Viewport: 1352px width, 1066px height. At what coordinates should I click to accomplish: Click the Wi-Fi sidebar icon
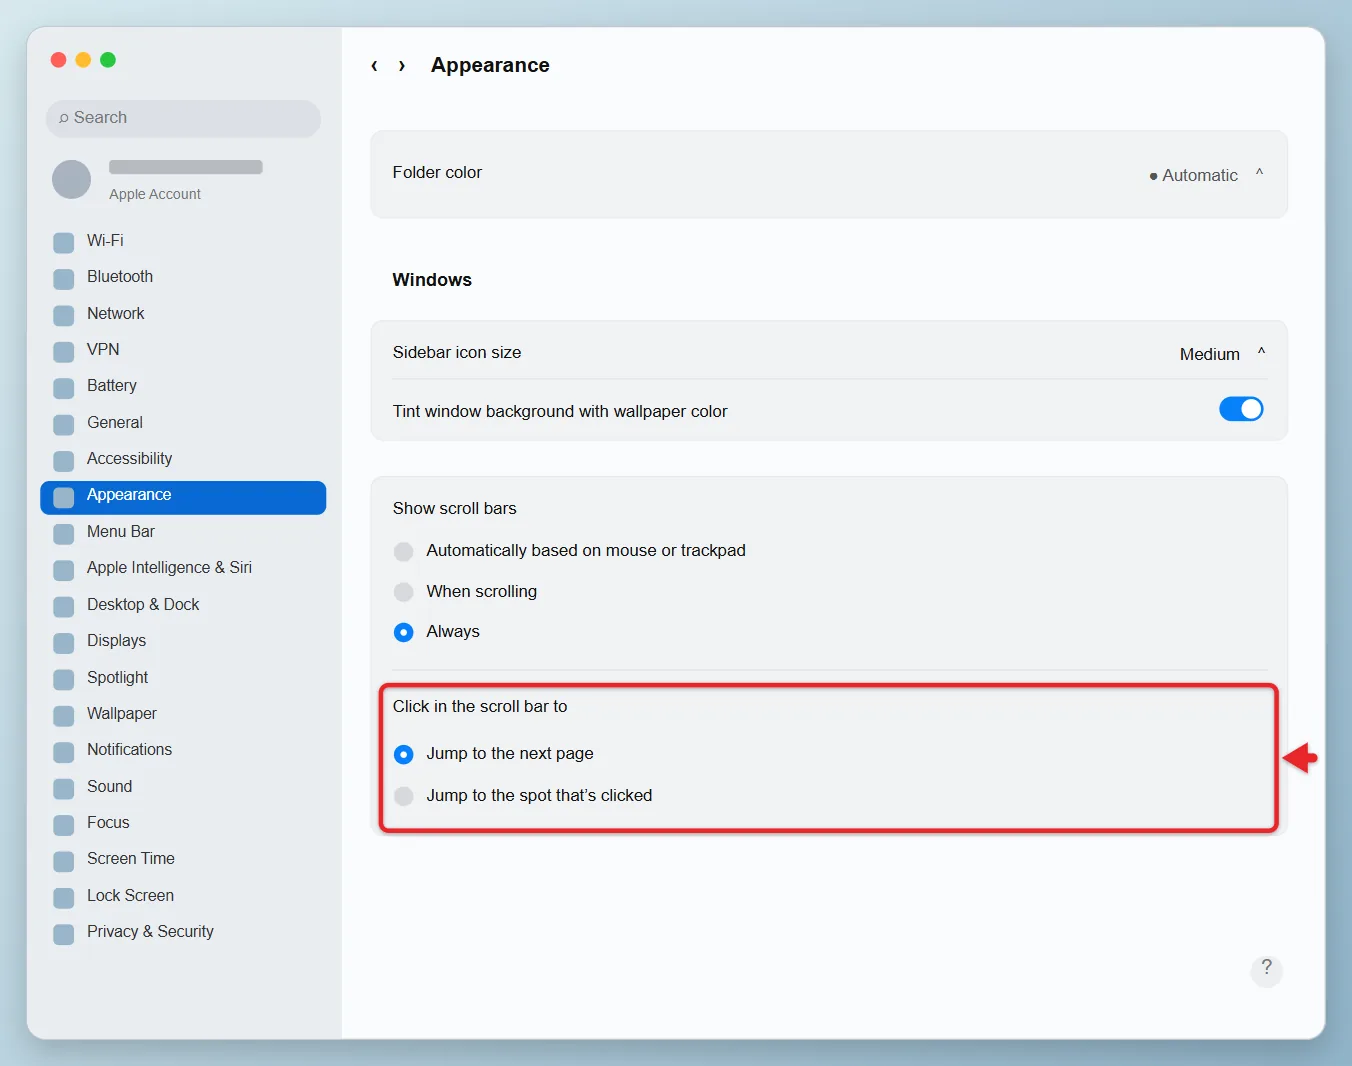point(64,242)
